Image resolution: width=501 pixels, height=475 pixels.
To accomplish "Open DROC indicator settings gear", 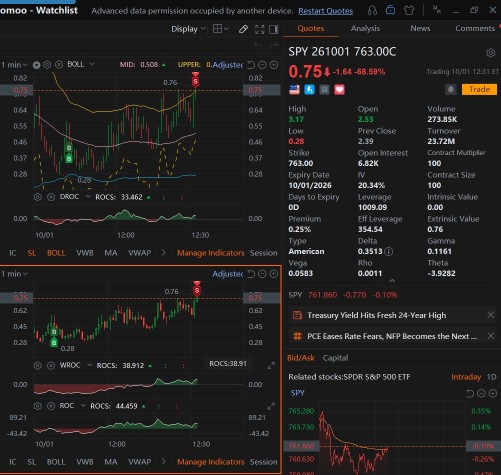I will coord(38,197).
